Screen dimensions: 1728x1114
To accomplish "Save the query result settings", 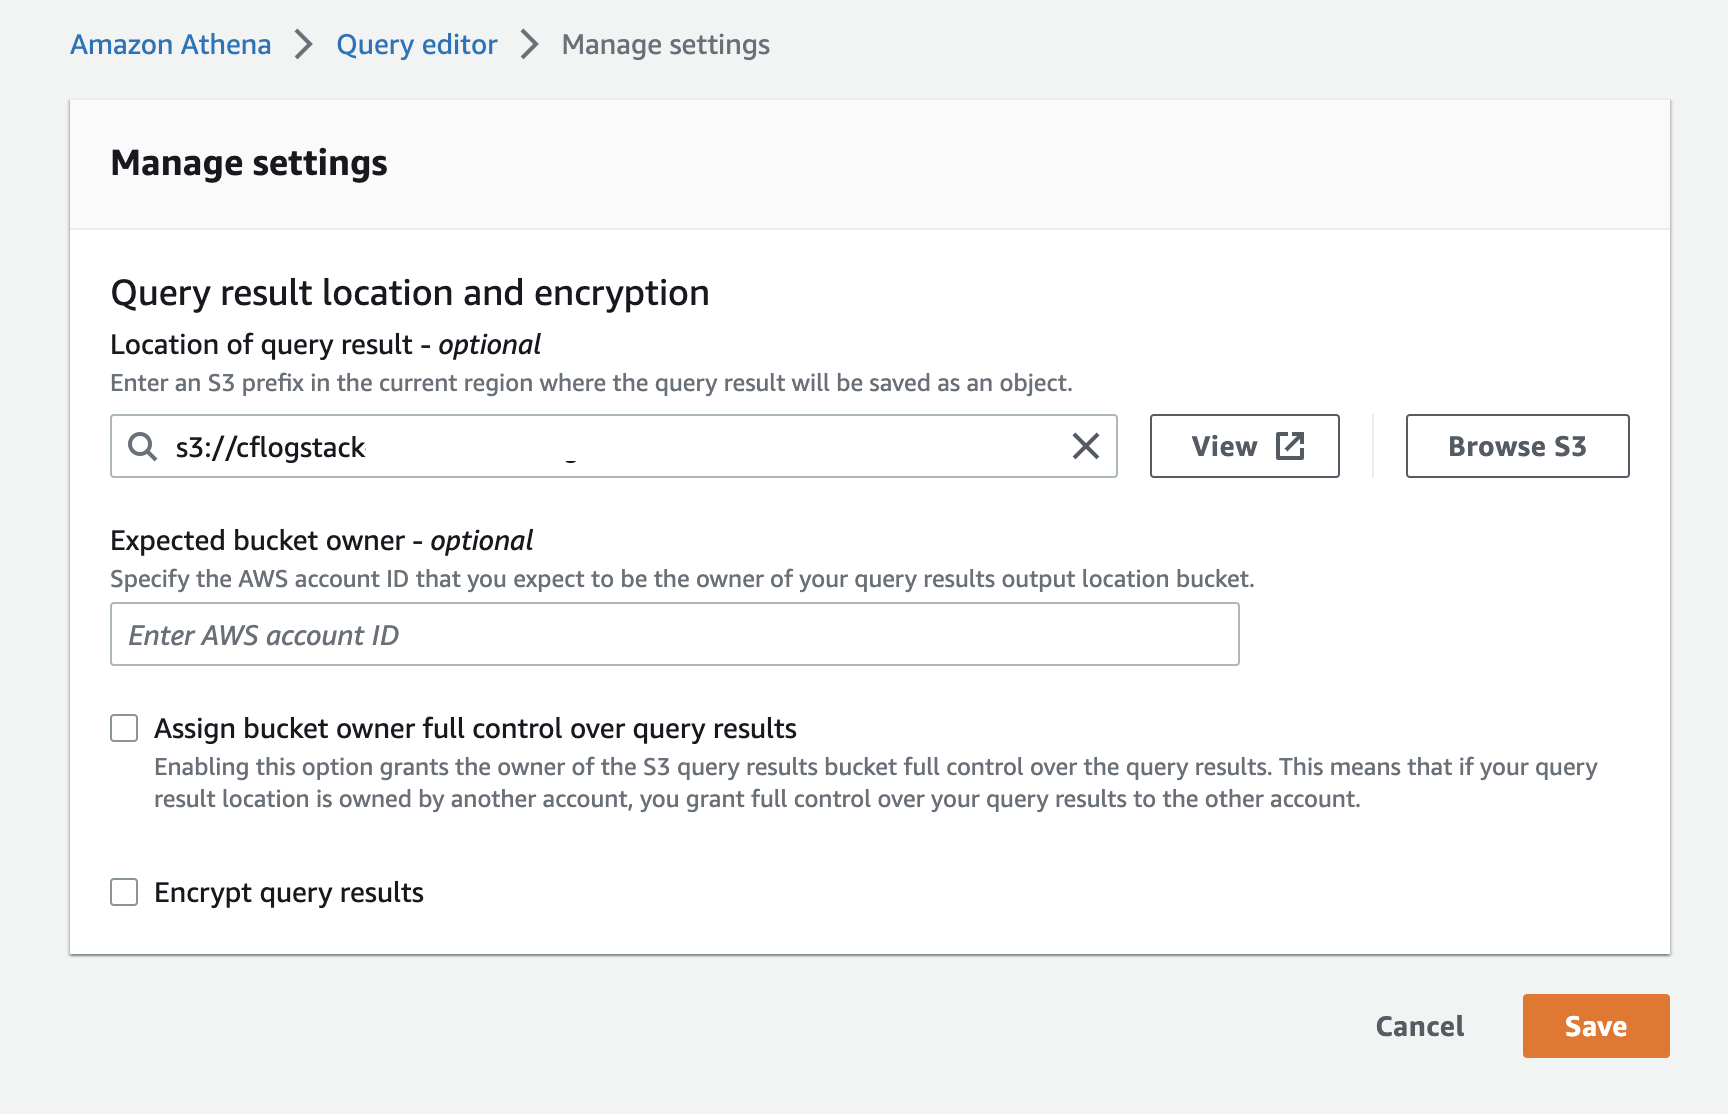I will tap(1596, 1026).
